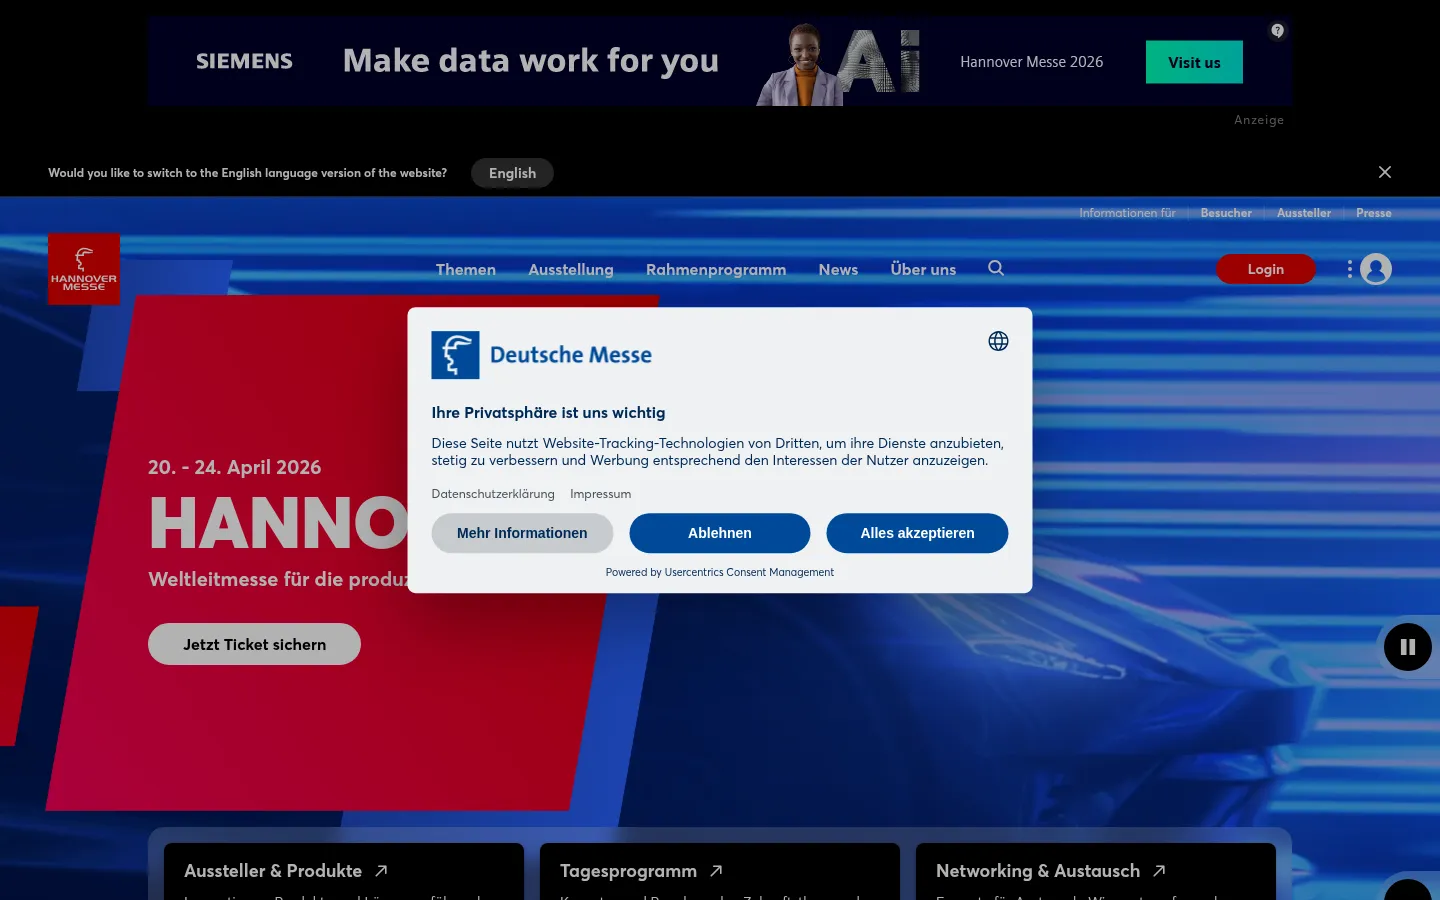Select Besucher in top info bar

[x=1226, y=213]
